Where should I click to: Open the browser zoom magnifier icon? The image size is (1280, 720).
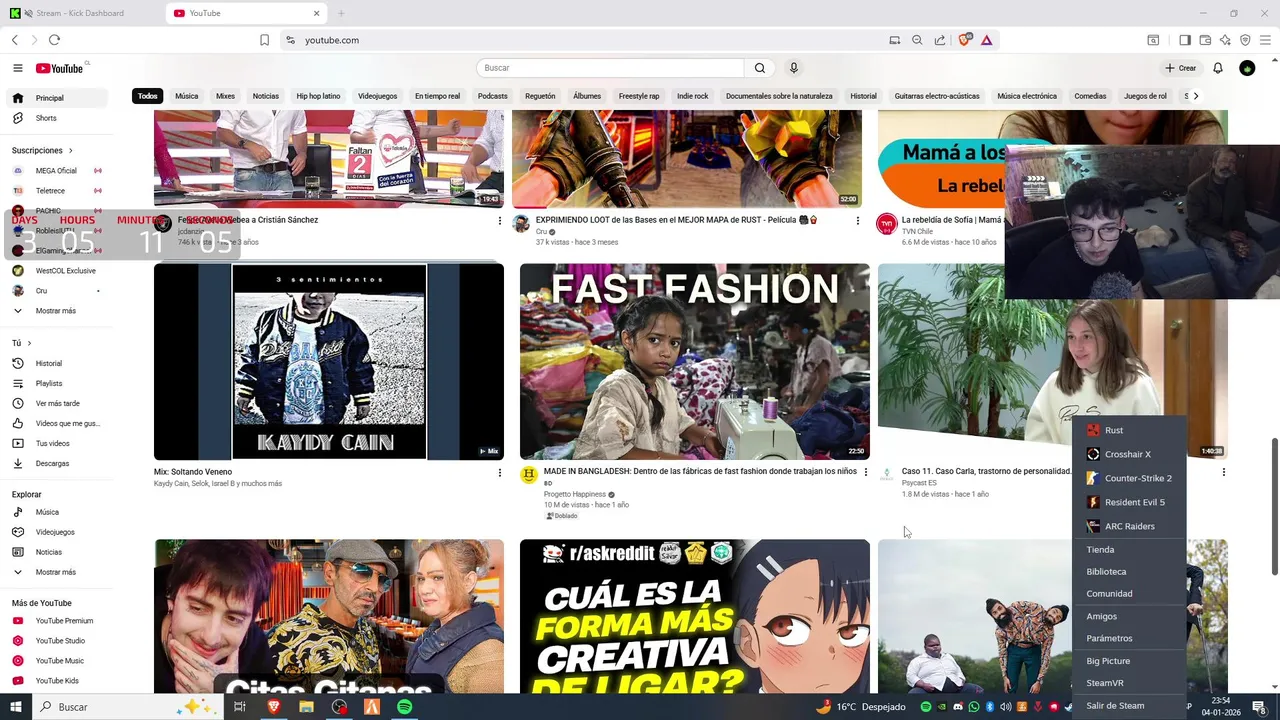[x=917, y=40]
